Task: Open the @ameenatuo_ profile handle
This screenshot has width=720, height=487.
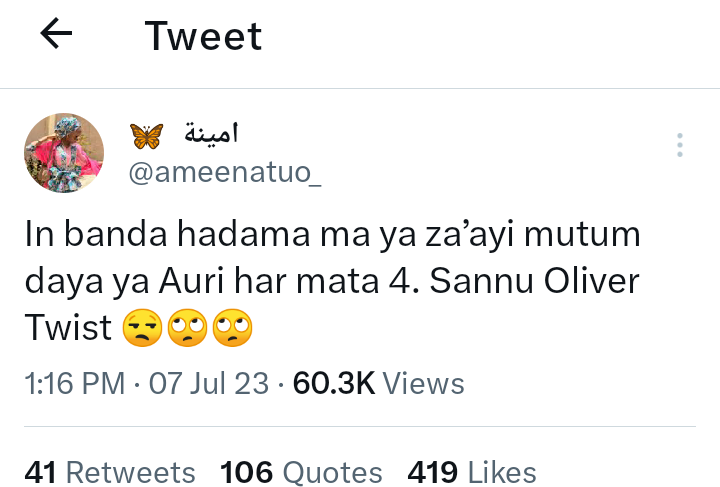Action: (226, 171)
